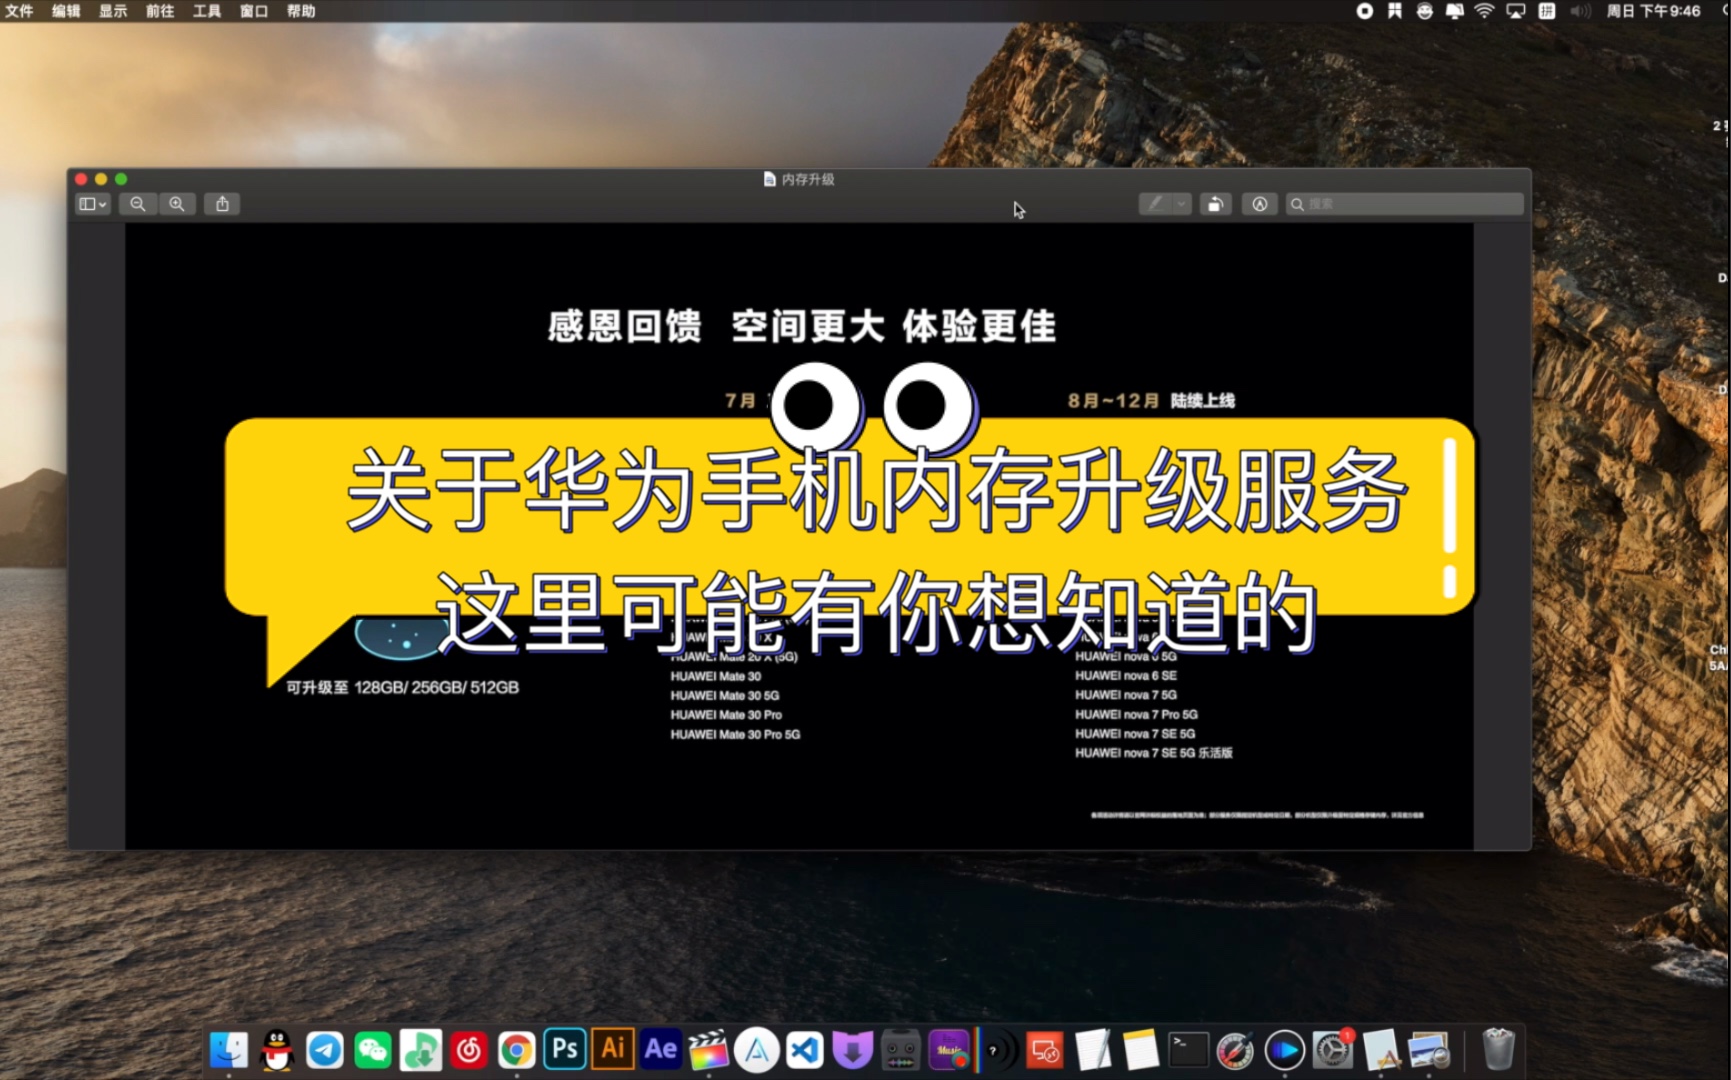Open the 编辑 menu
1731x1080 pixels.
pyautogui.click(x=66, y=11)
